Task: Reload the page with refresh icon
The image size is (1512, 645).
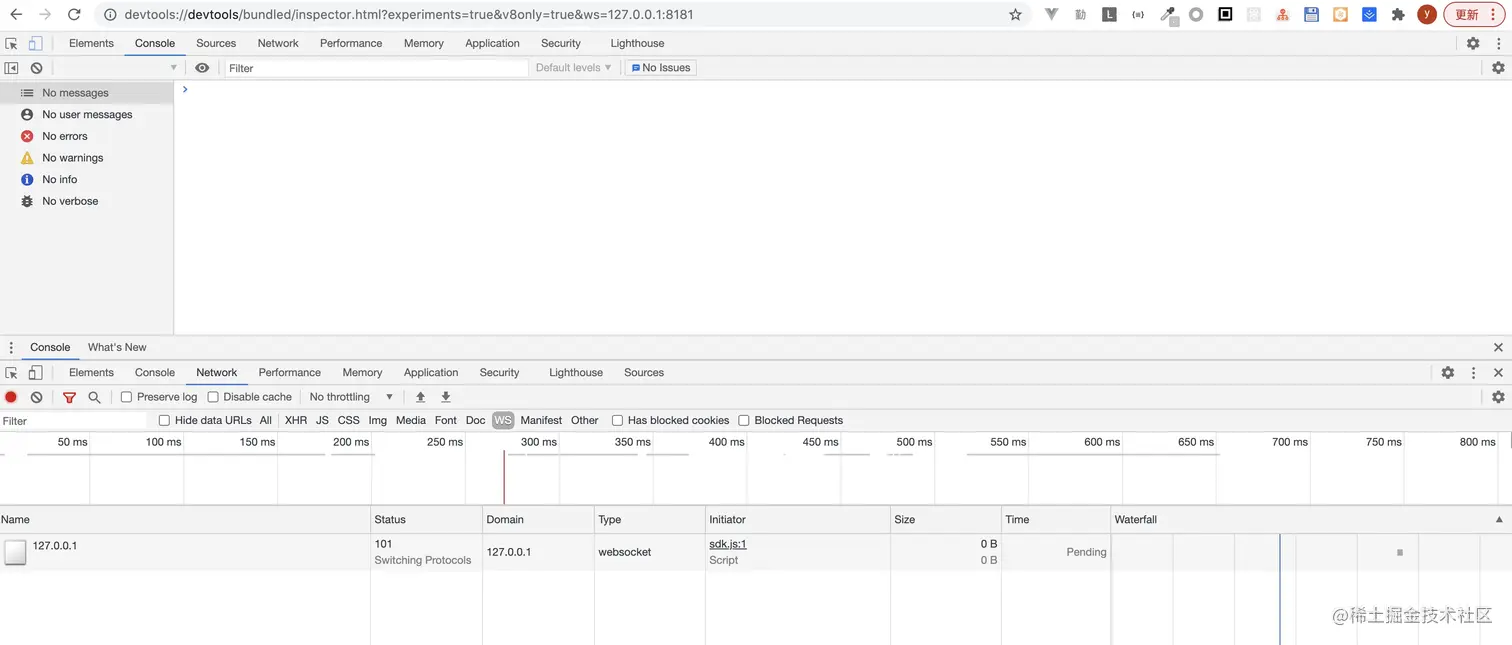Action: point(74,15)
